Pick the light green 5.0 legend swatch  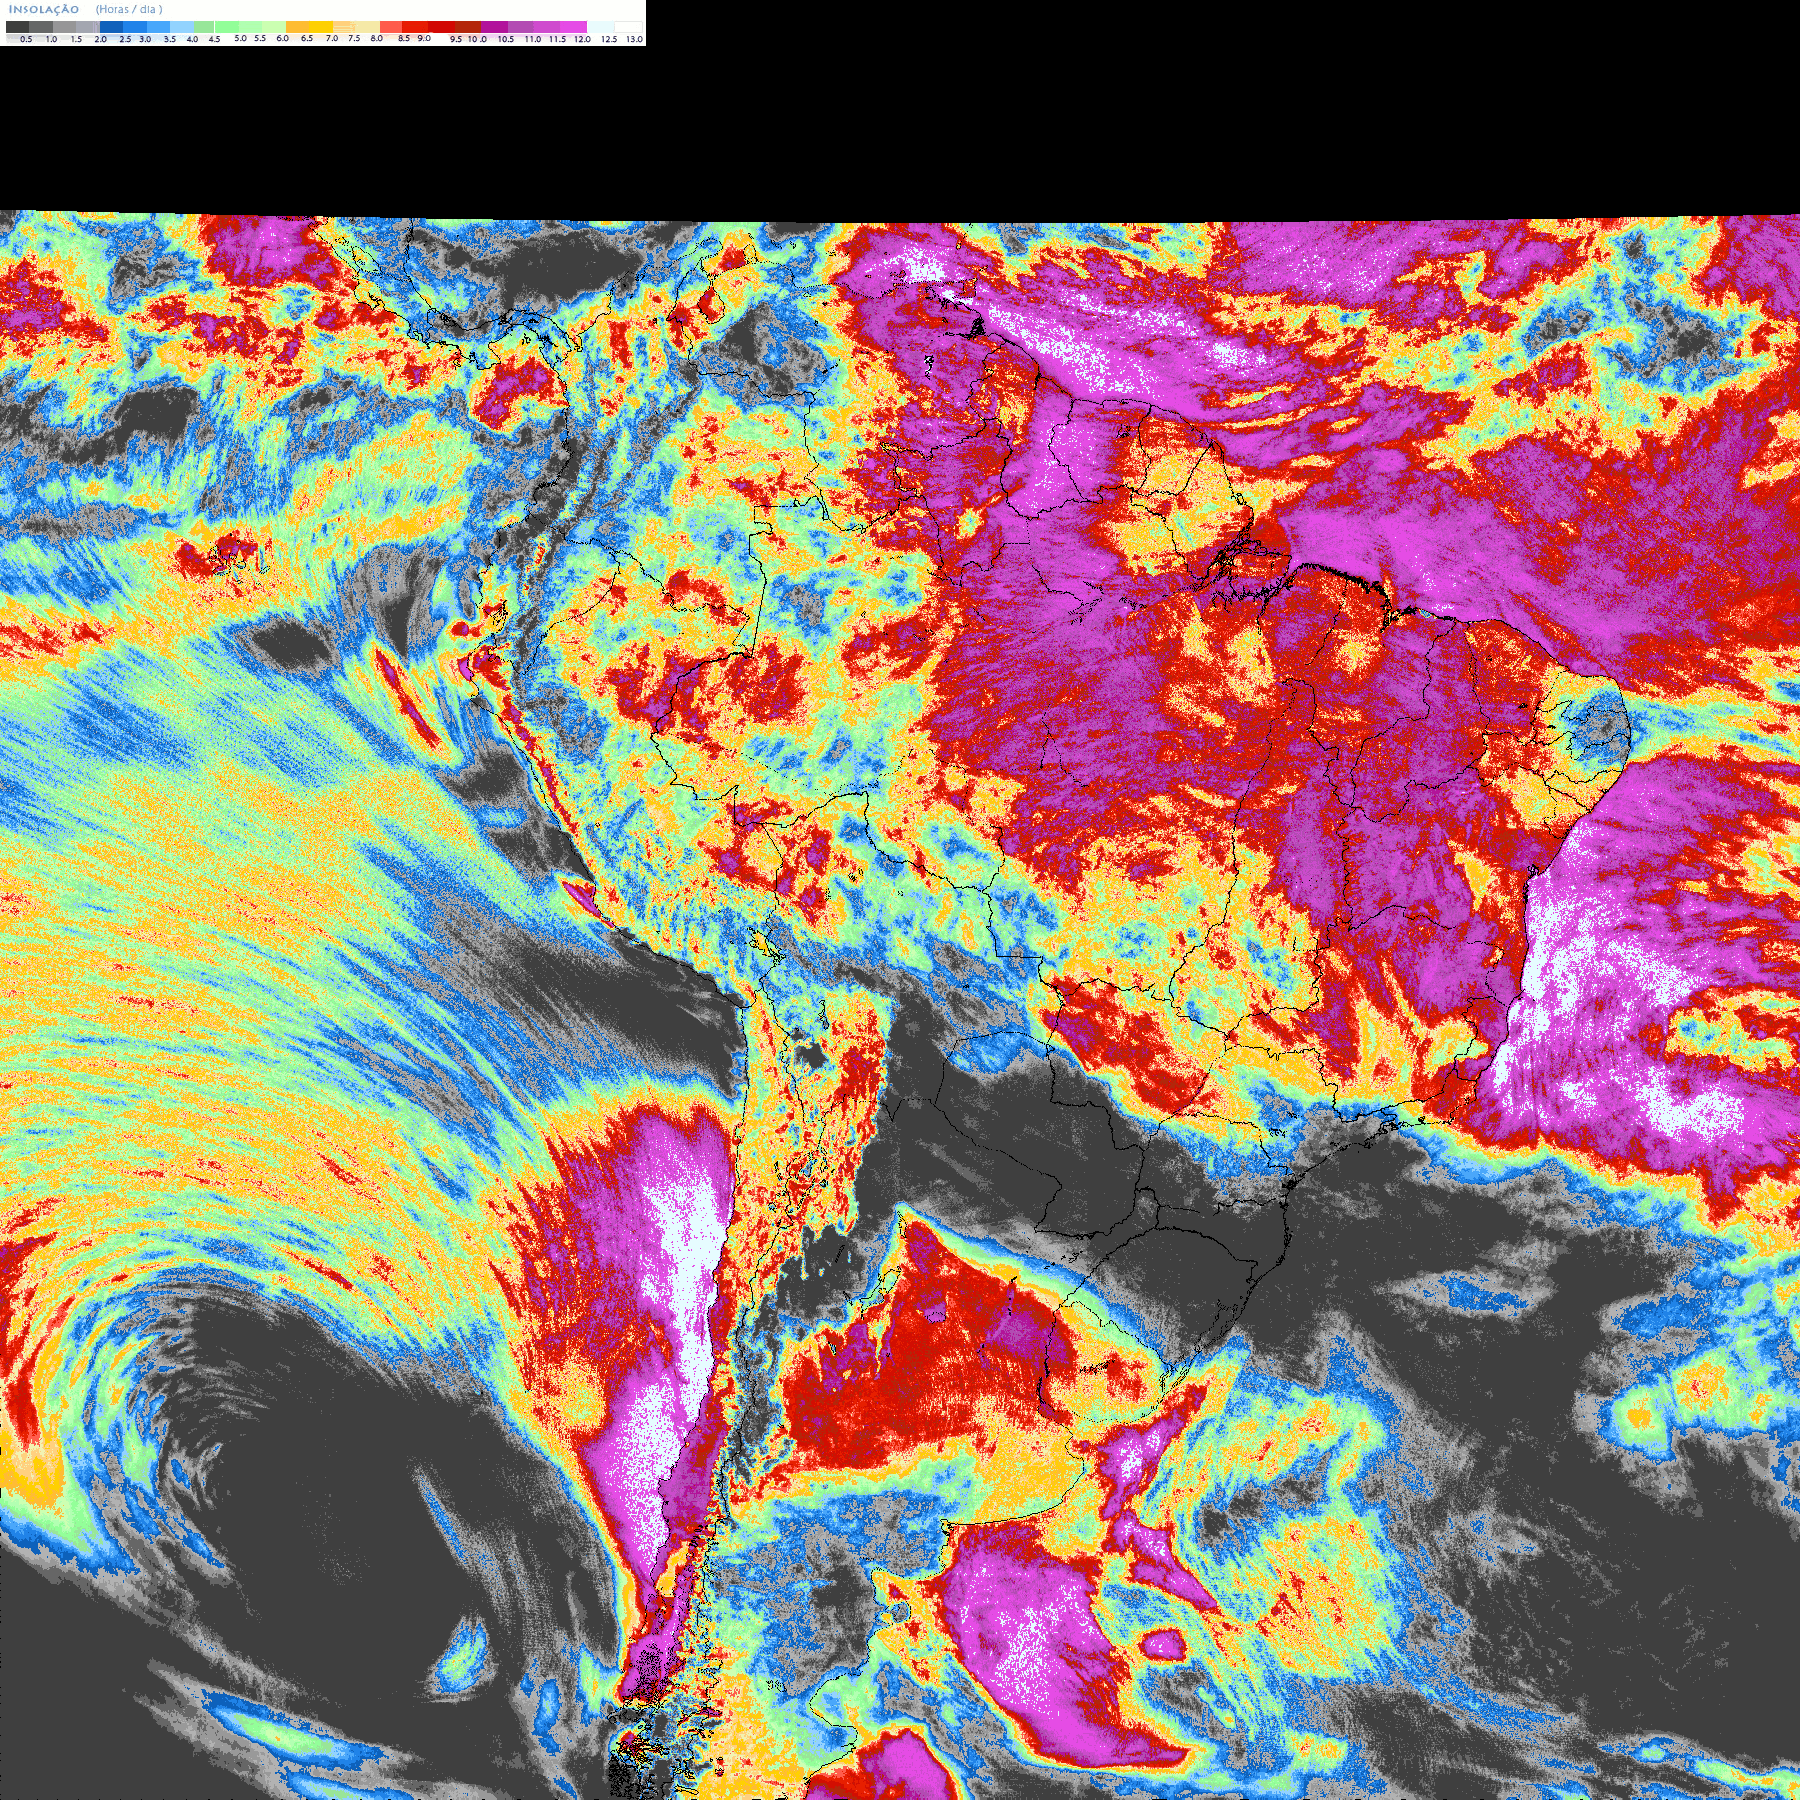pos(226,27)
